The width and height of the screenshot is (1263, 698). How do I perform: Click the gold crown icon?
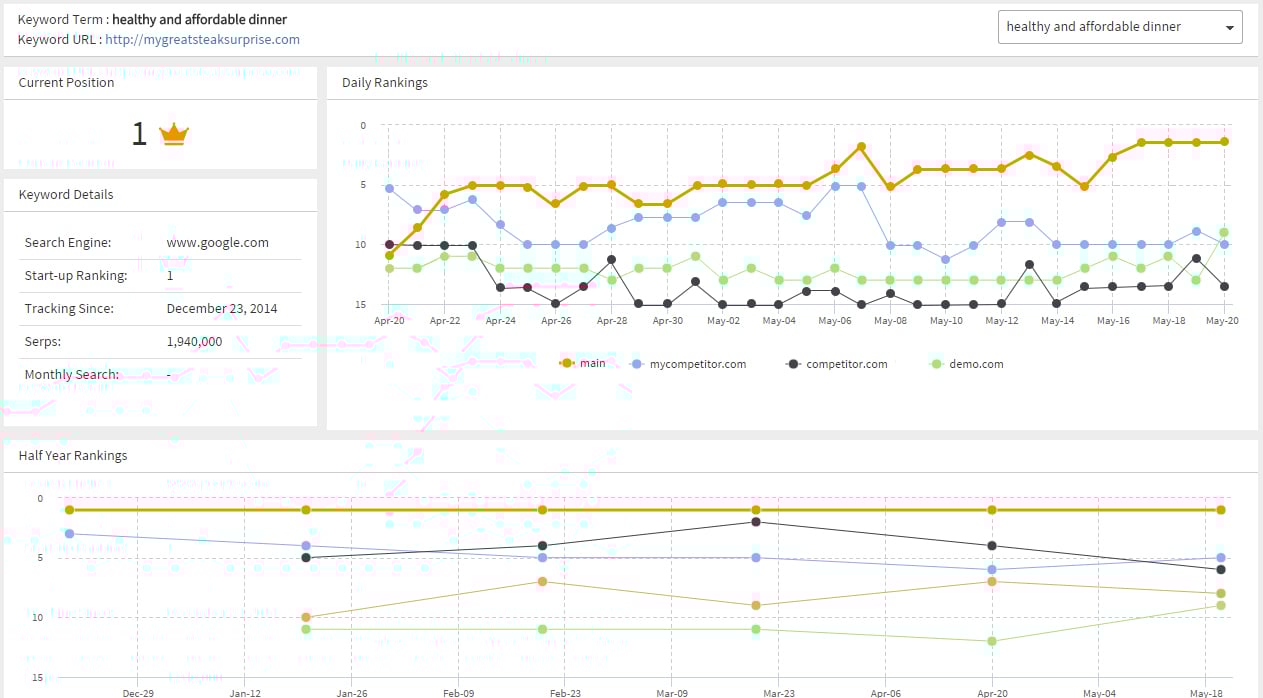tap(175, 134)
